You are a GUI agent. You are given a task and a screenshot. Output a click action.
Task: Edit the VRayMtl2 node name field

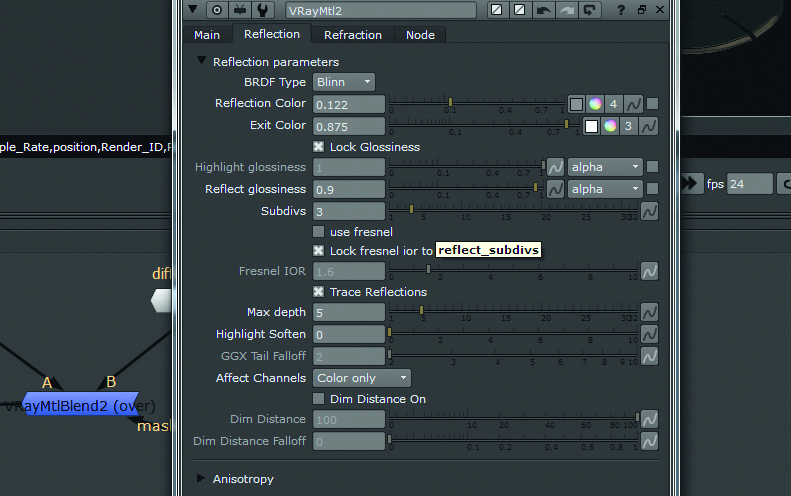click(381, 10)
